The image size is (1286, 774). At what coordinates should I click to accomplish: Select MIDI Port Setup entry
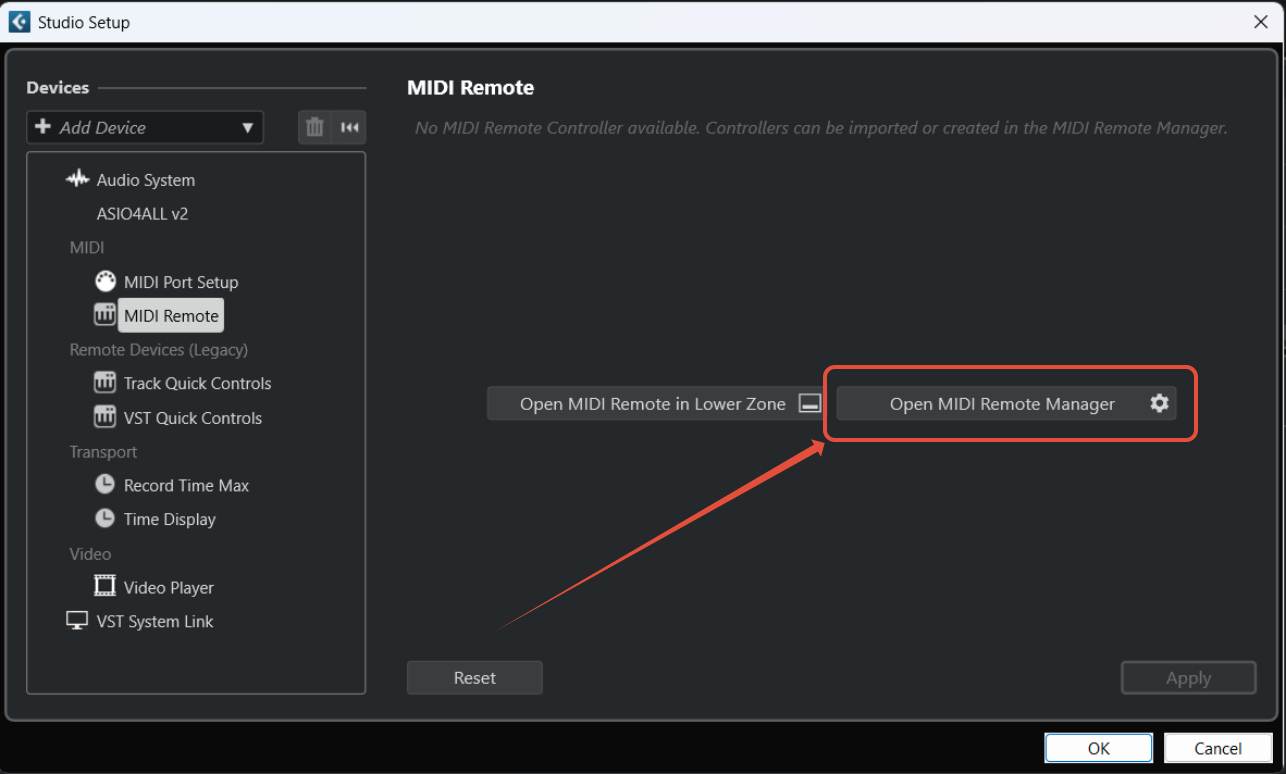point(181,282)
